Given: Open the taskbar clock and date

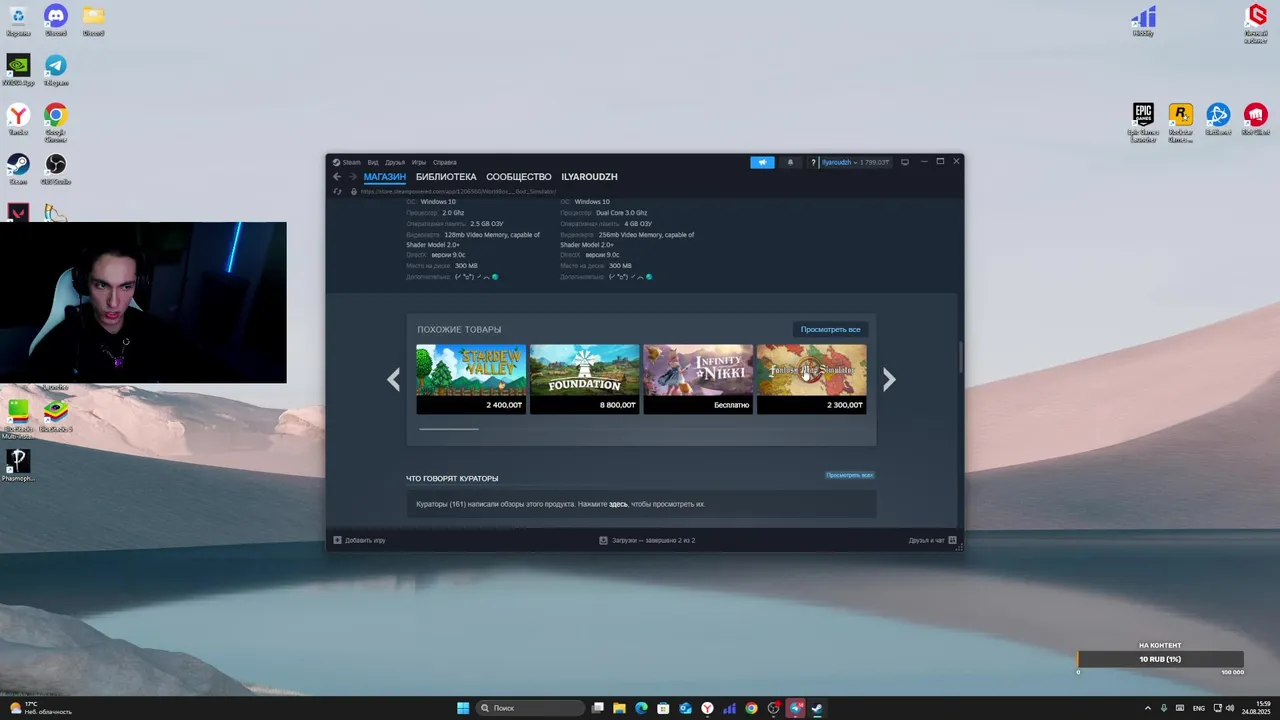Looking at the screenshot, I should tap(1256, 708).
